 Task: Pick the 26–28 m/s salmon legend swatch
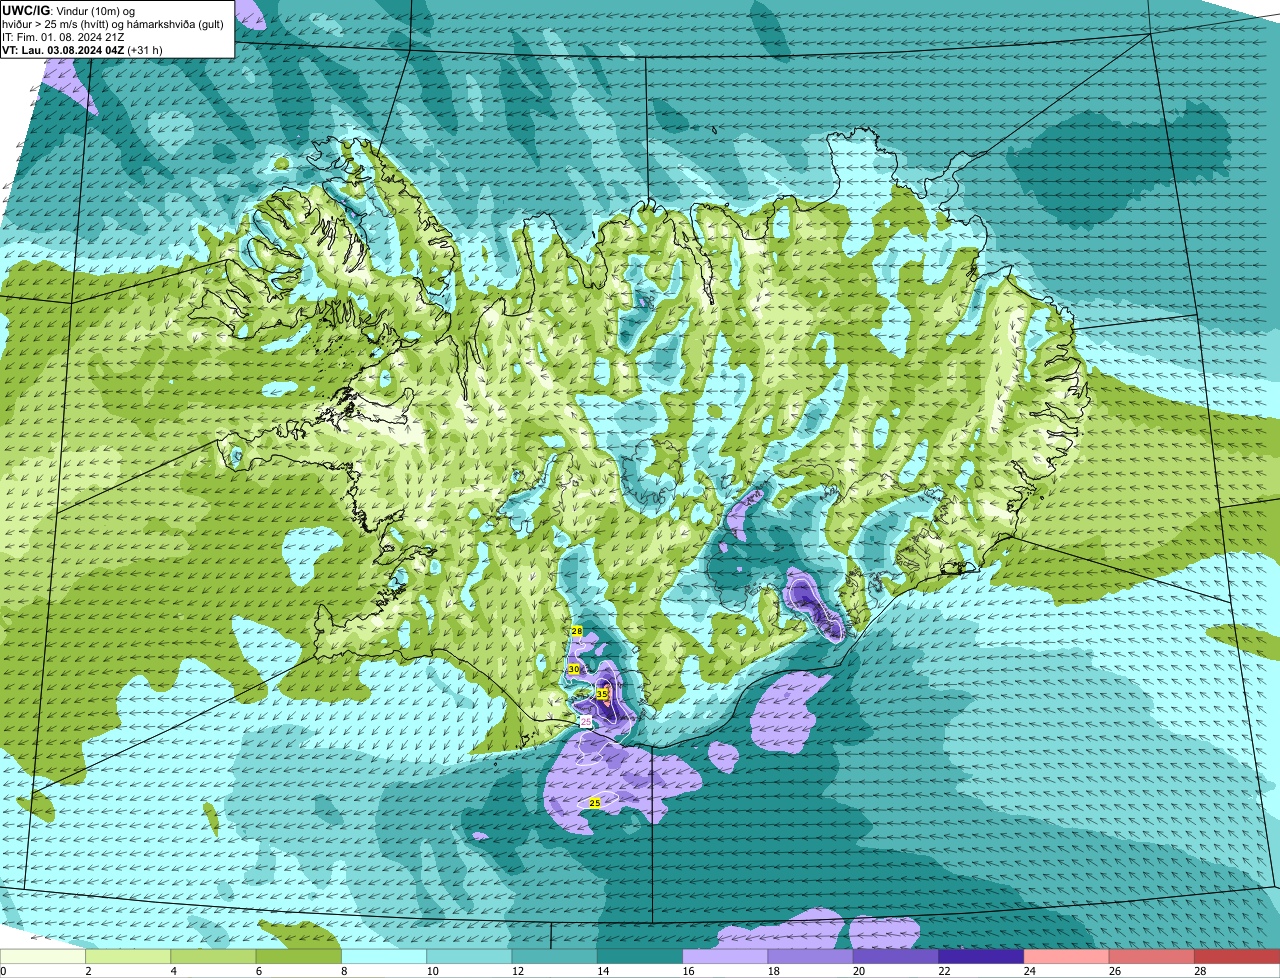(1150, 956)
